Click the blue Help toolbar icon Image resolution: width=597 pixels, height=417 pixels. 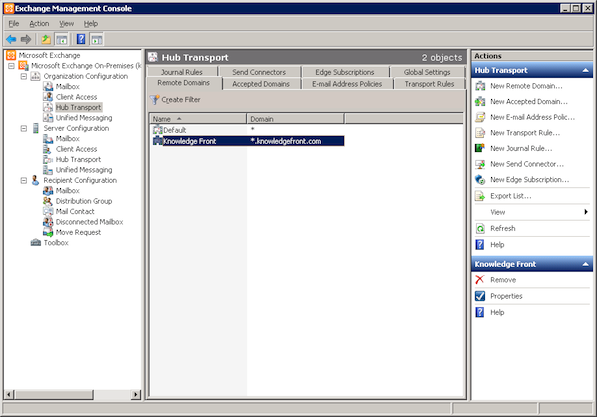[x=81, y=39]
